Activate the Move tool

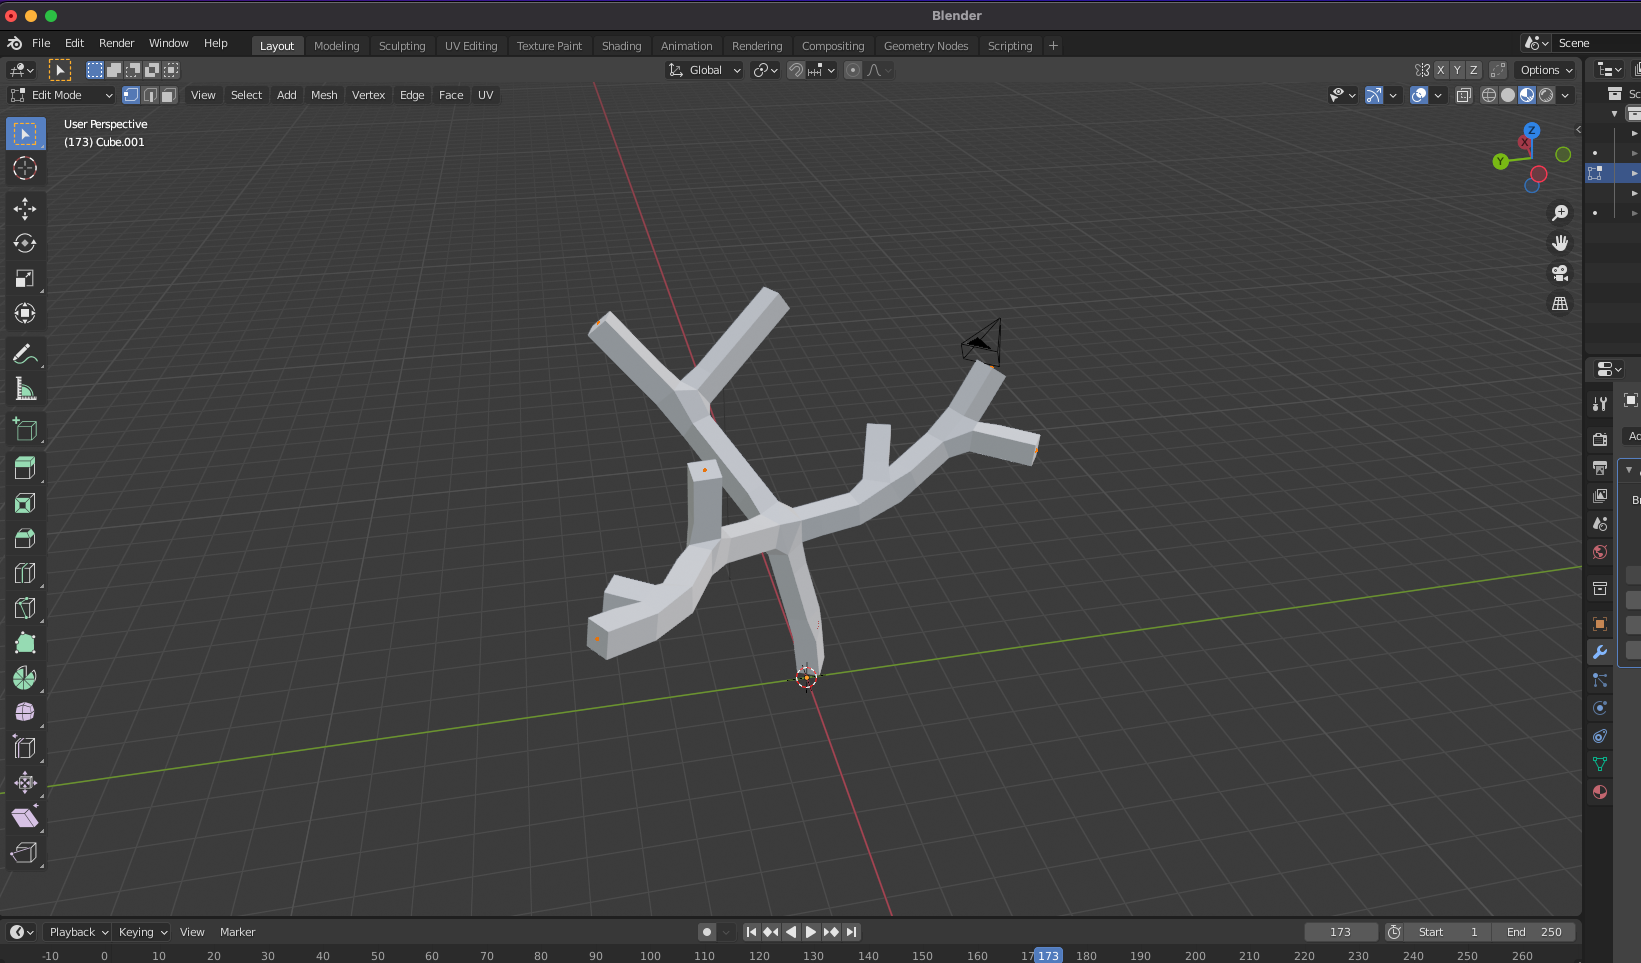25,208
